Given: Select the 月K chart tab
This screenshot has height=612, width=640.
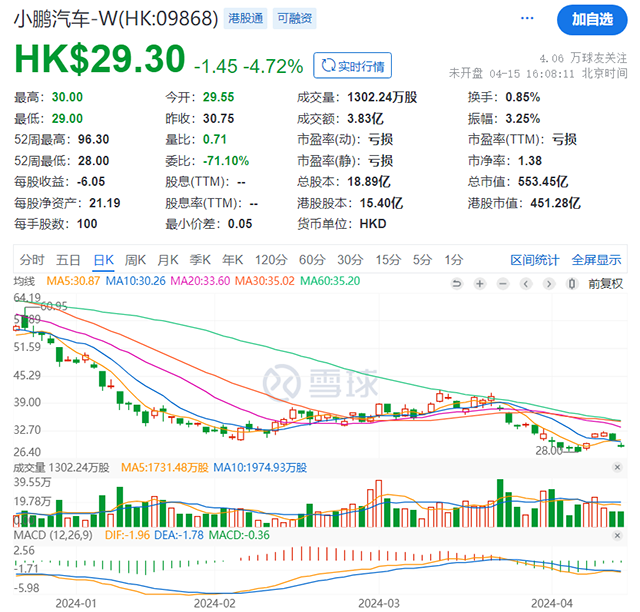Looking at the screenshot, I should pos(168,260).
